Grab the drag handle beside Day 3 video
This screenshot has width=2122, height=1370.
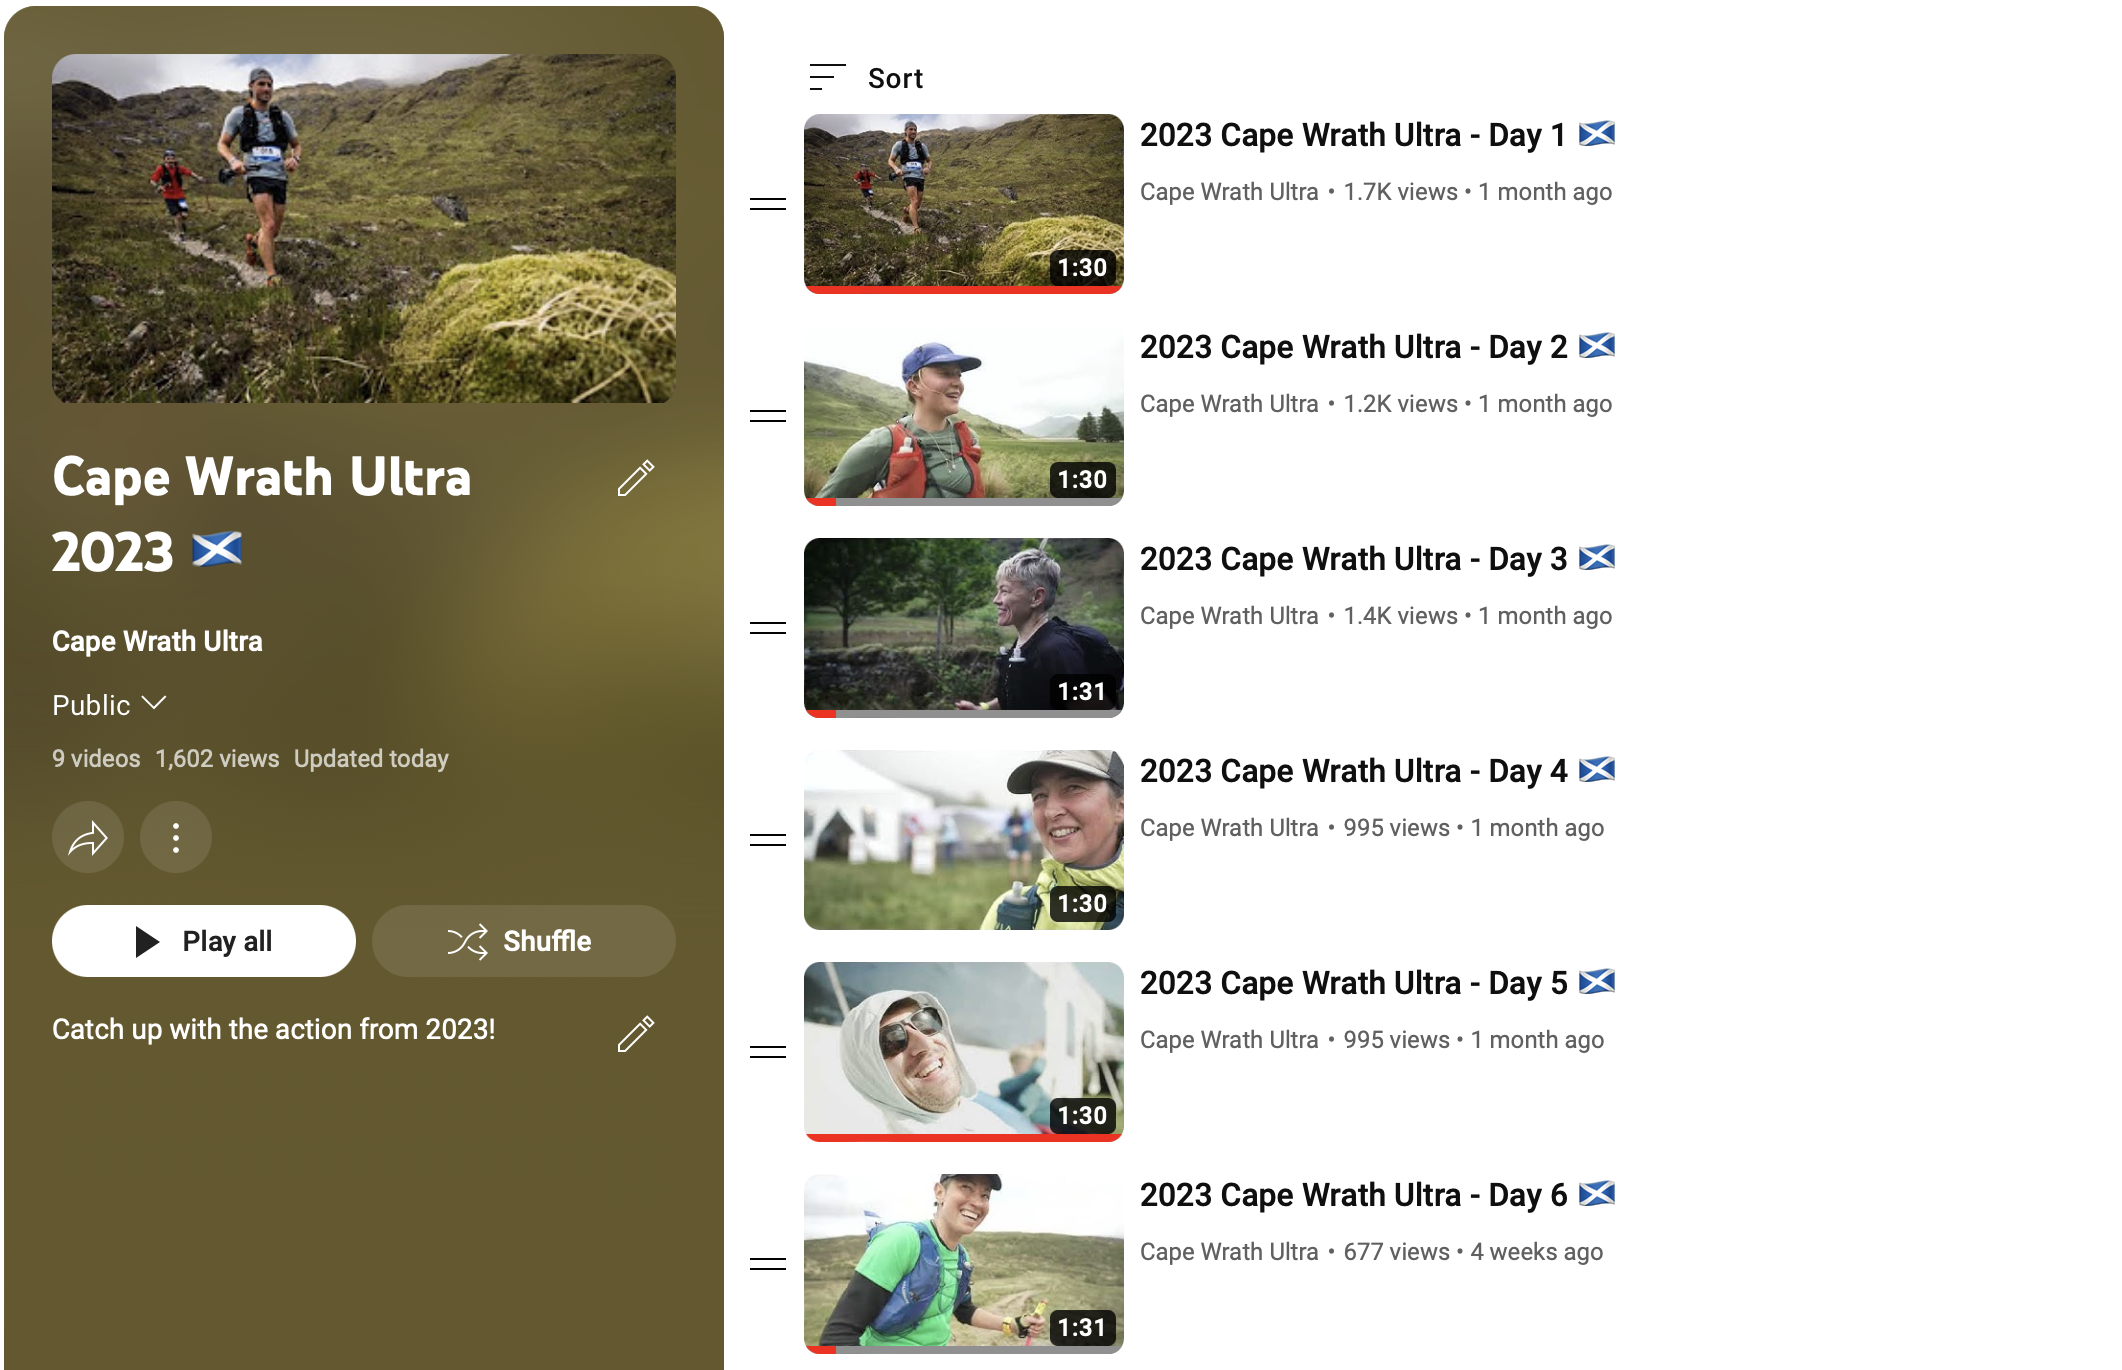tap(768, 628)
